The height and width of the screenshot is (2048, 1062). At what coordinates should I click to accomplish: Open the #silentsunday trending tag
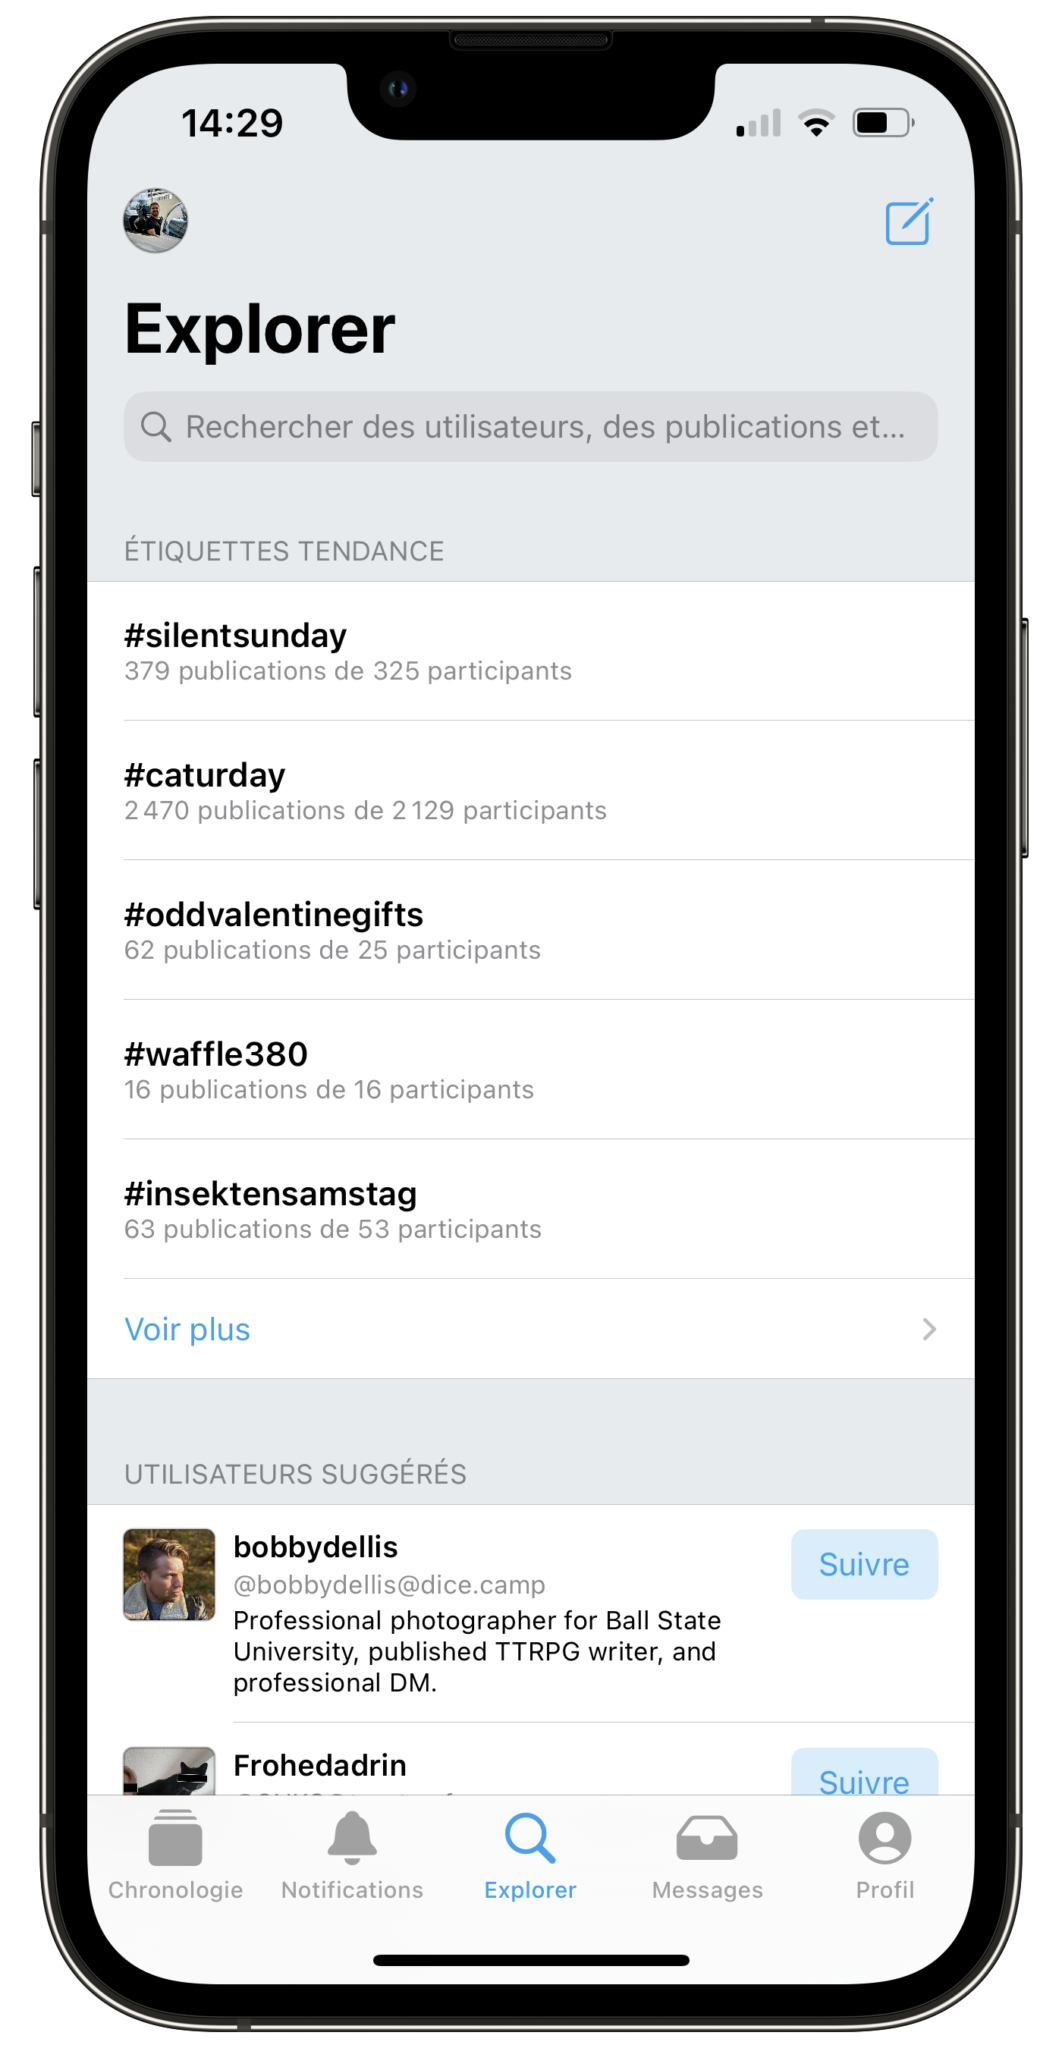[531, 651]
